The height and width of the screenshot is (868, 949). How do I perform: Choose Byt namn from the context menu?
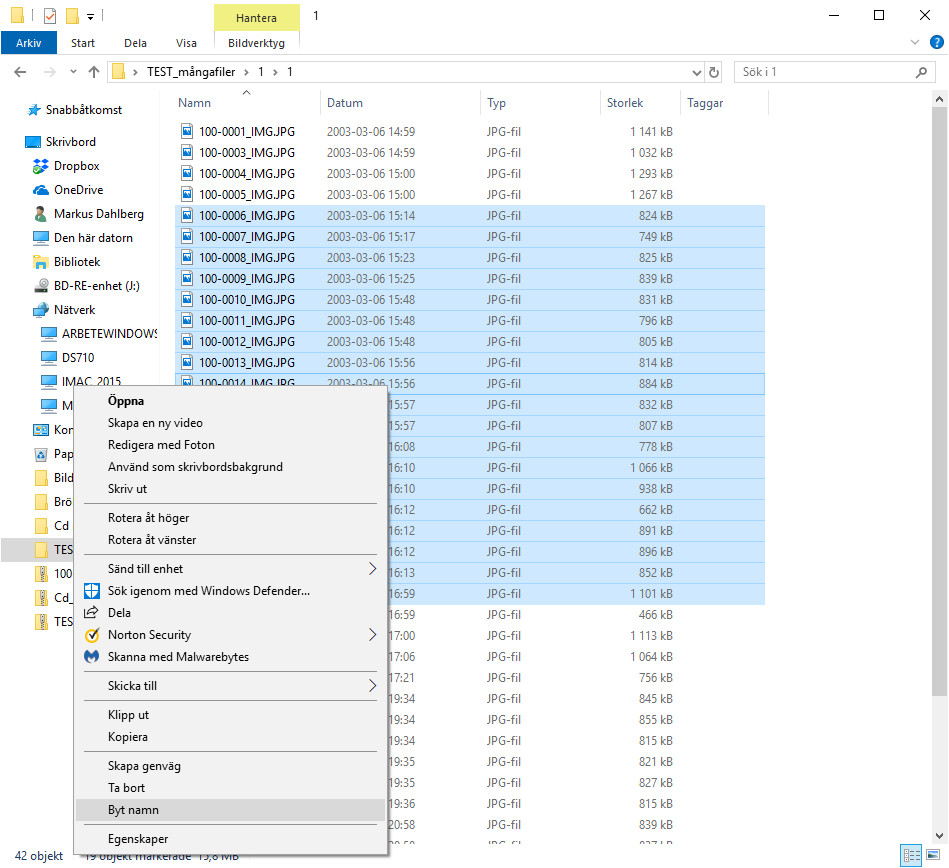tap(133, 810)
